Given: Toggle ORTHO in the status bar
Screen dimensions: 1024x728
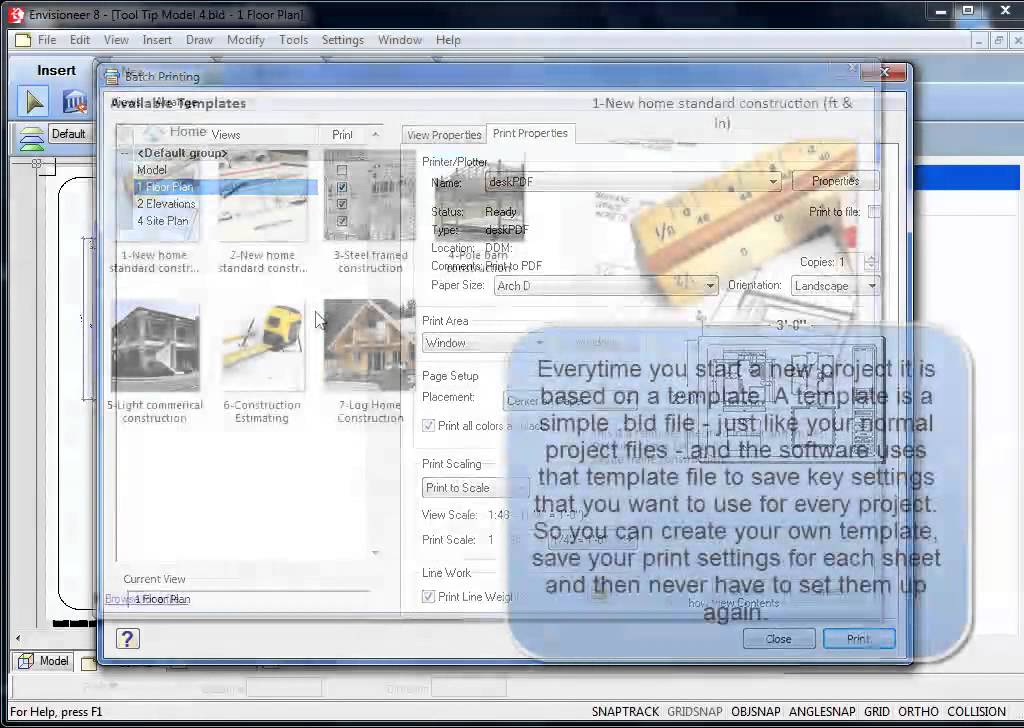Looking at the screenshot, I should click(918, 712).
